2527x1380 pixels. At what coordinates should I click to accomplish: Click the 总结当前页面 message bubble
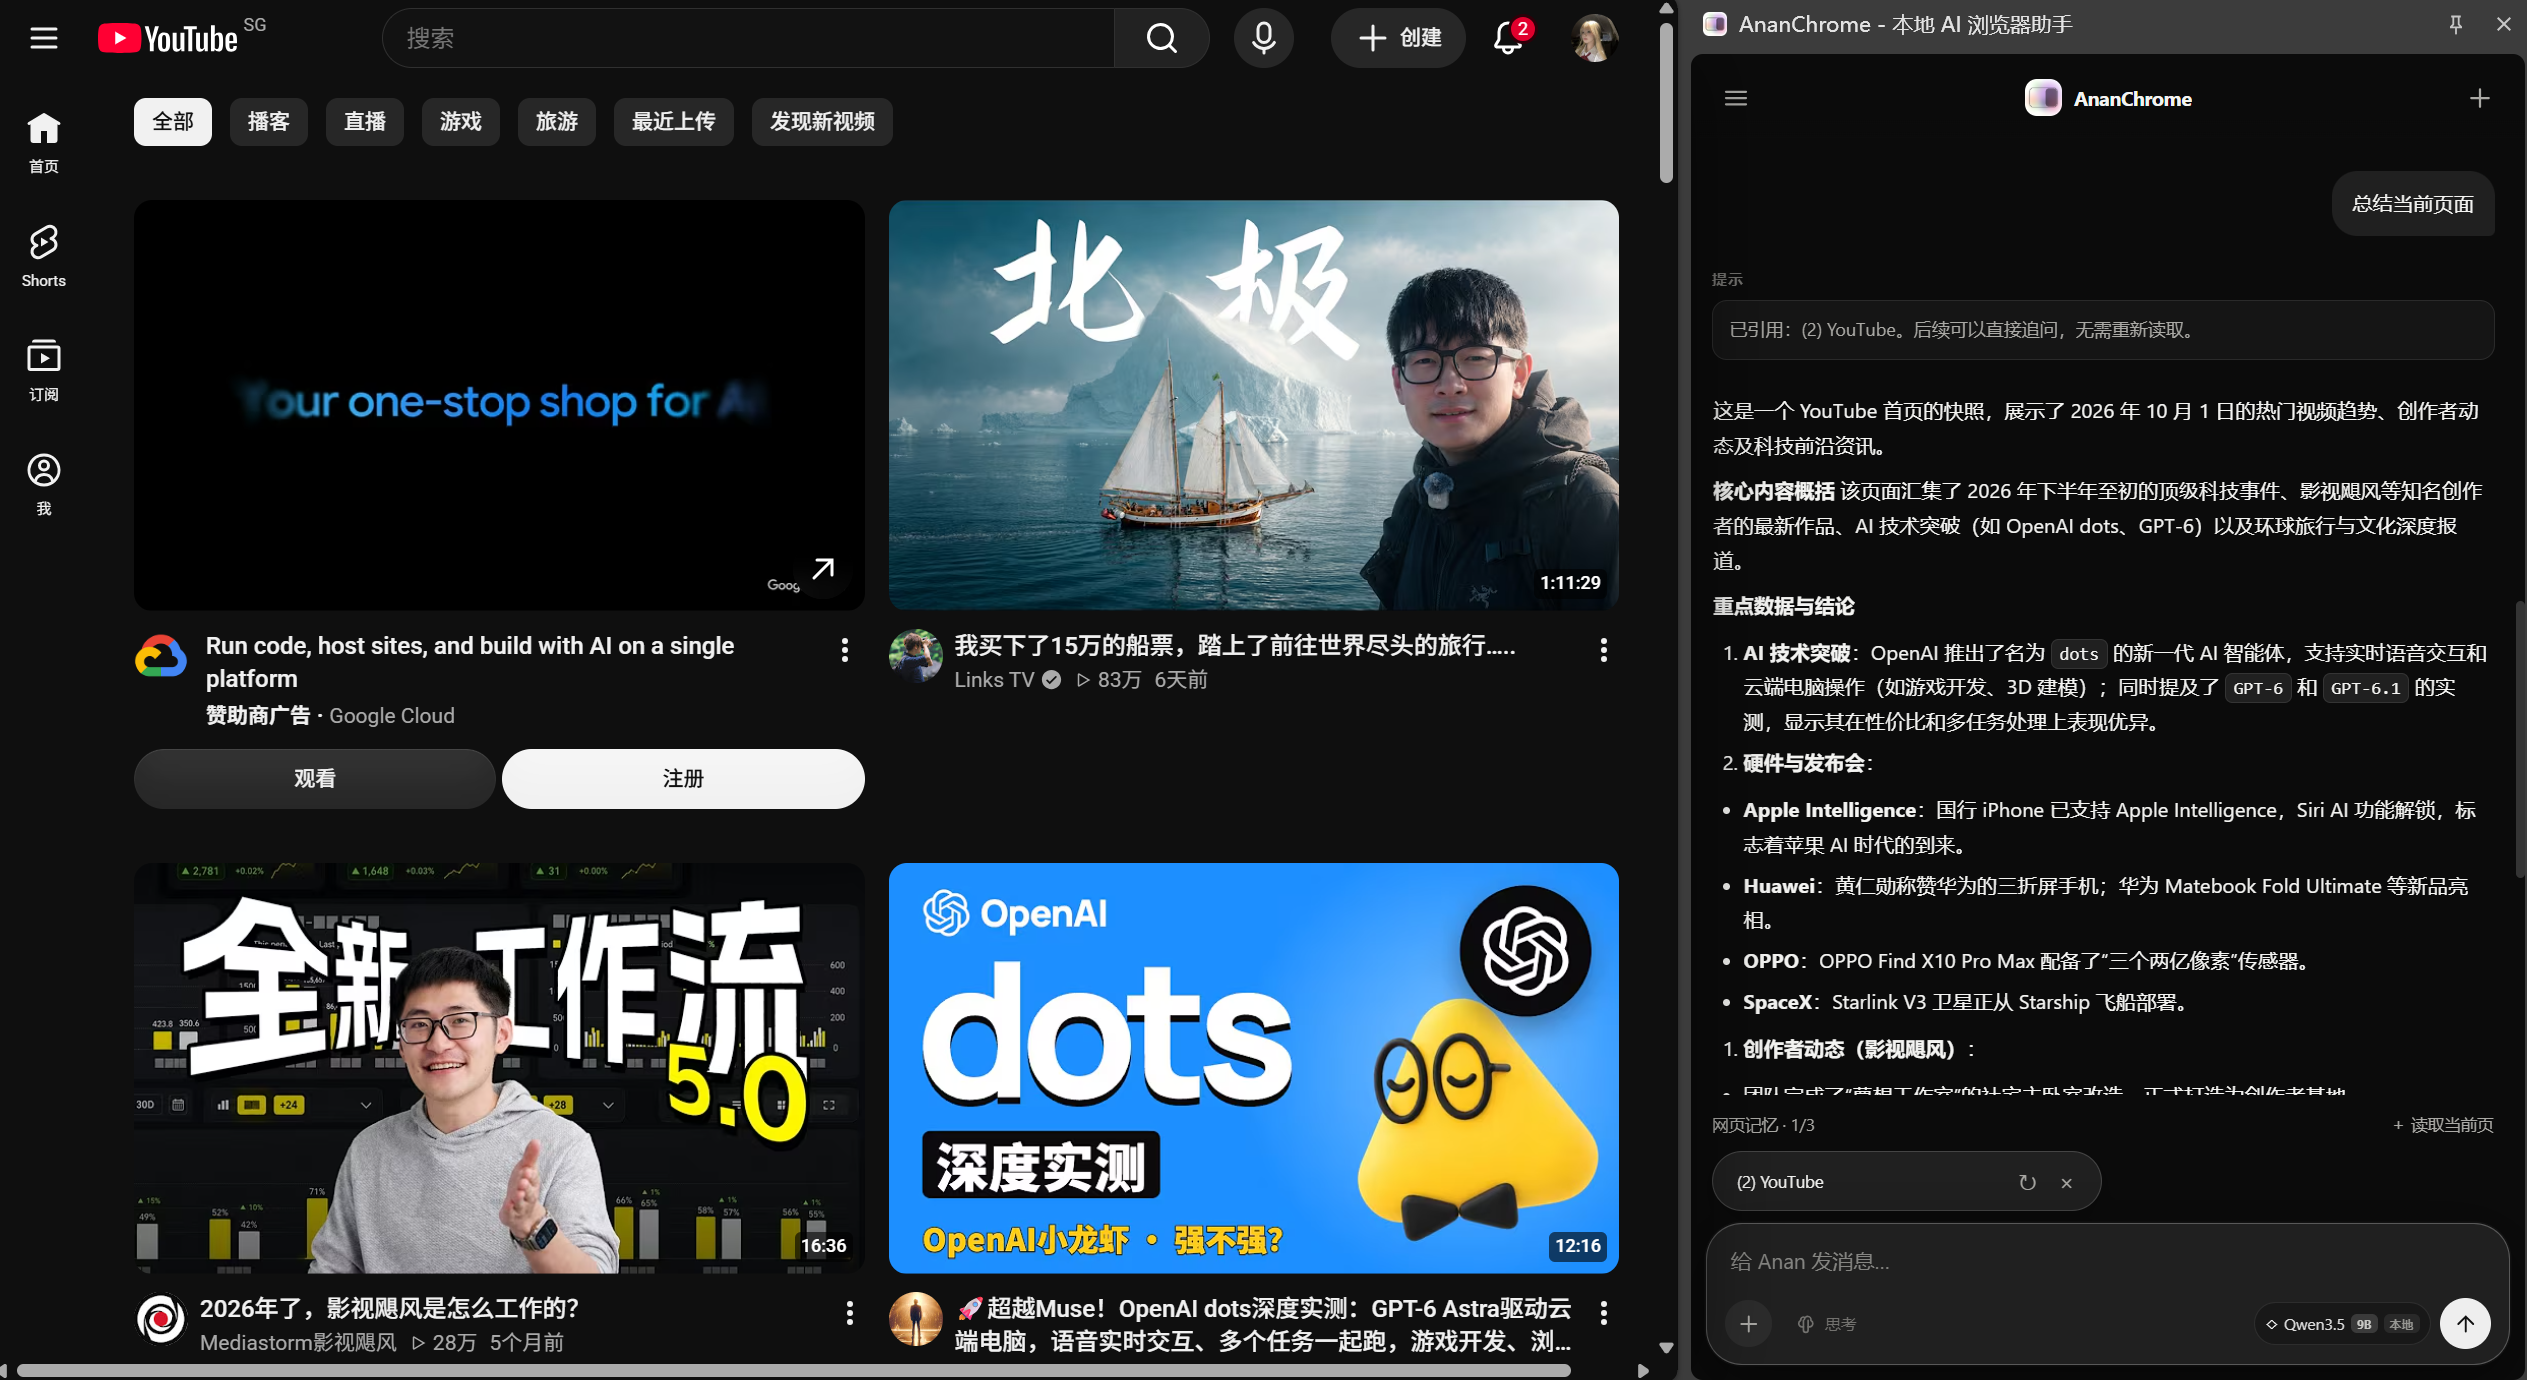(x=2412, y=204)
